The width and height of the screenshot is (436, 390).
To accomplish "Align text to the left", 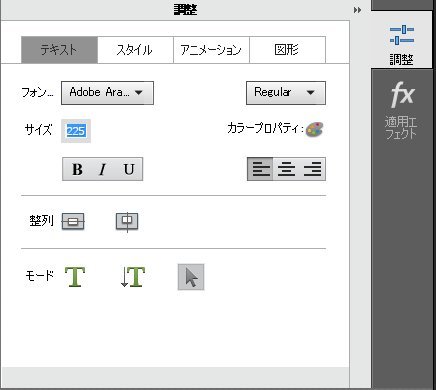I will 260,169.
